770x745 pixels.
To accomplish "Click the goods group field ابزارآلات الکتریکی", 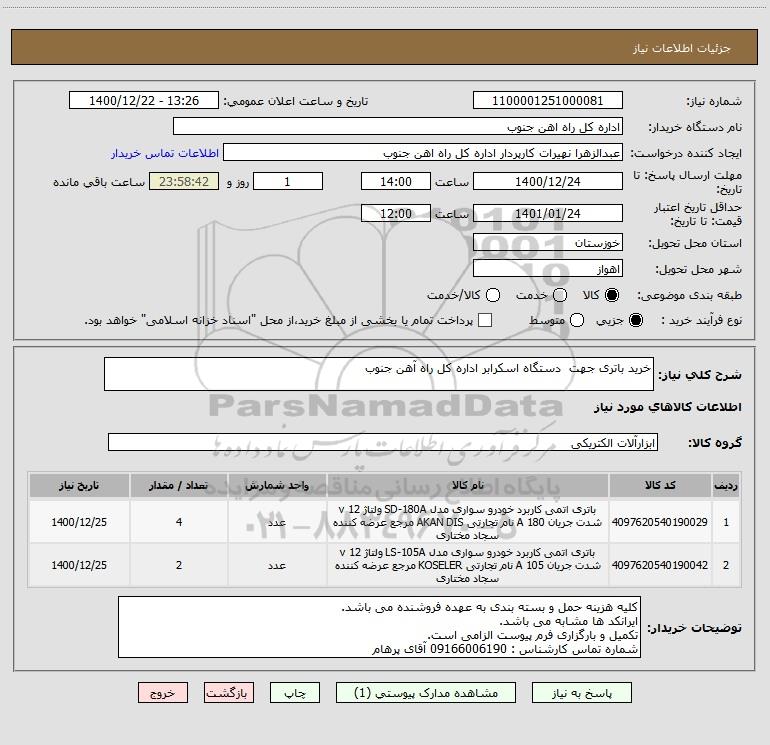I will coord(383,442).
